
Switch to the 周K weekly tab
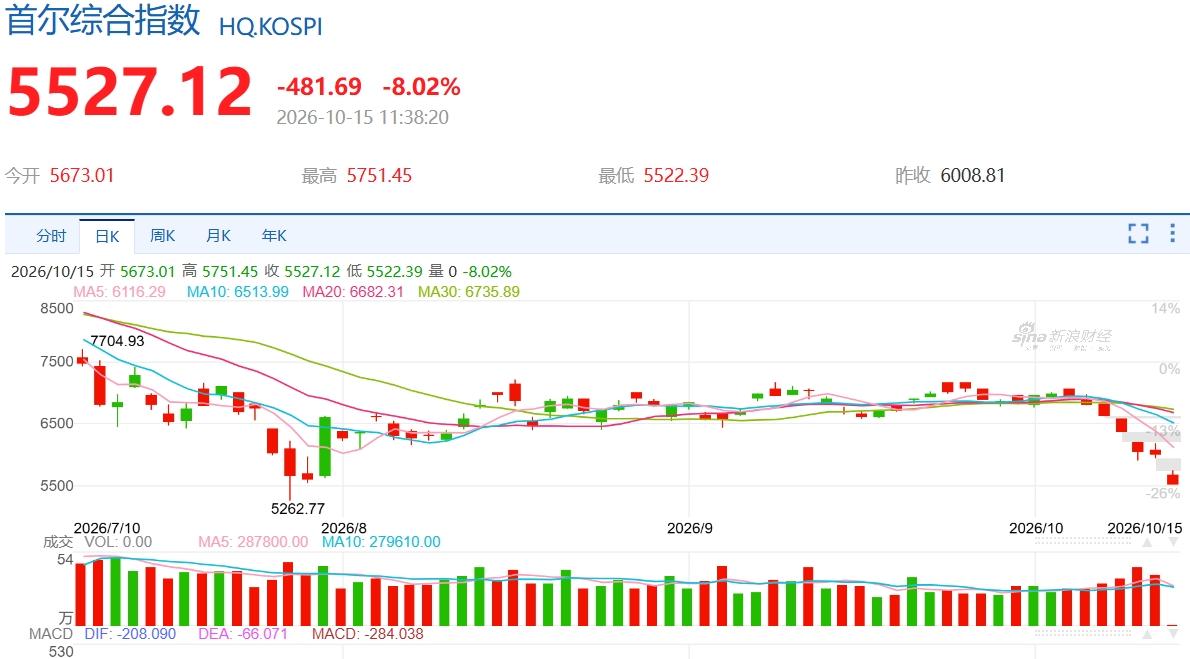pyautogui.click(x=162, y=236)
